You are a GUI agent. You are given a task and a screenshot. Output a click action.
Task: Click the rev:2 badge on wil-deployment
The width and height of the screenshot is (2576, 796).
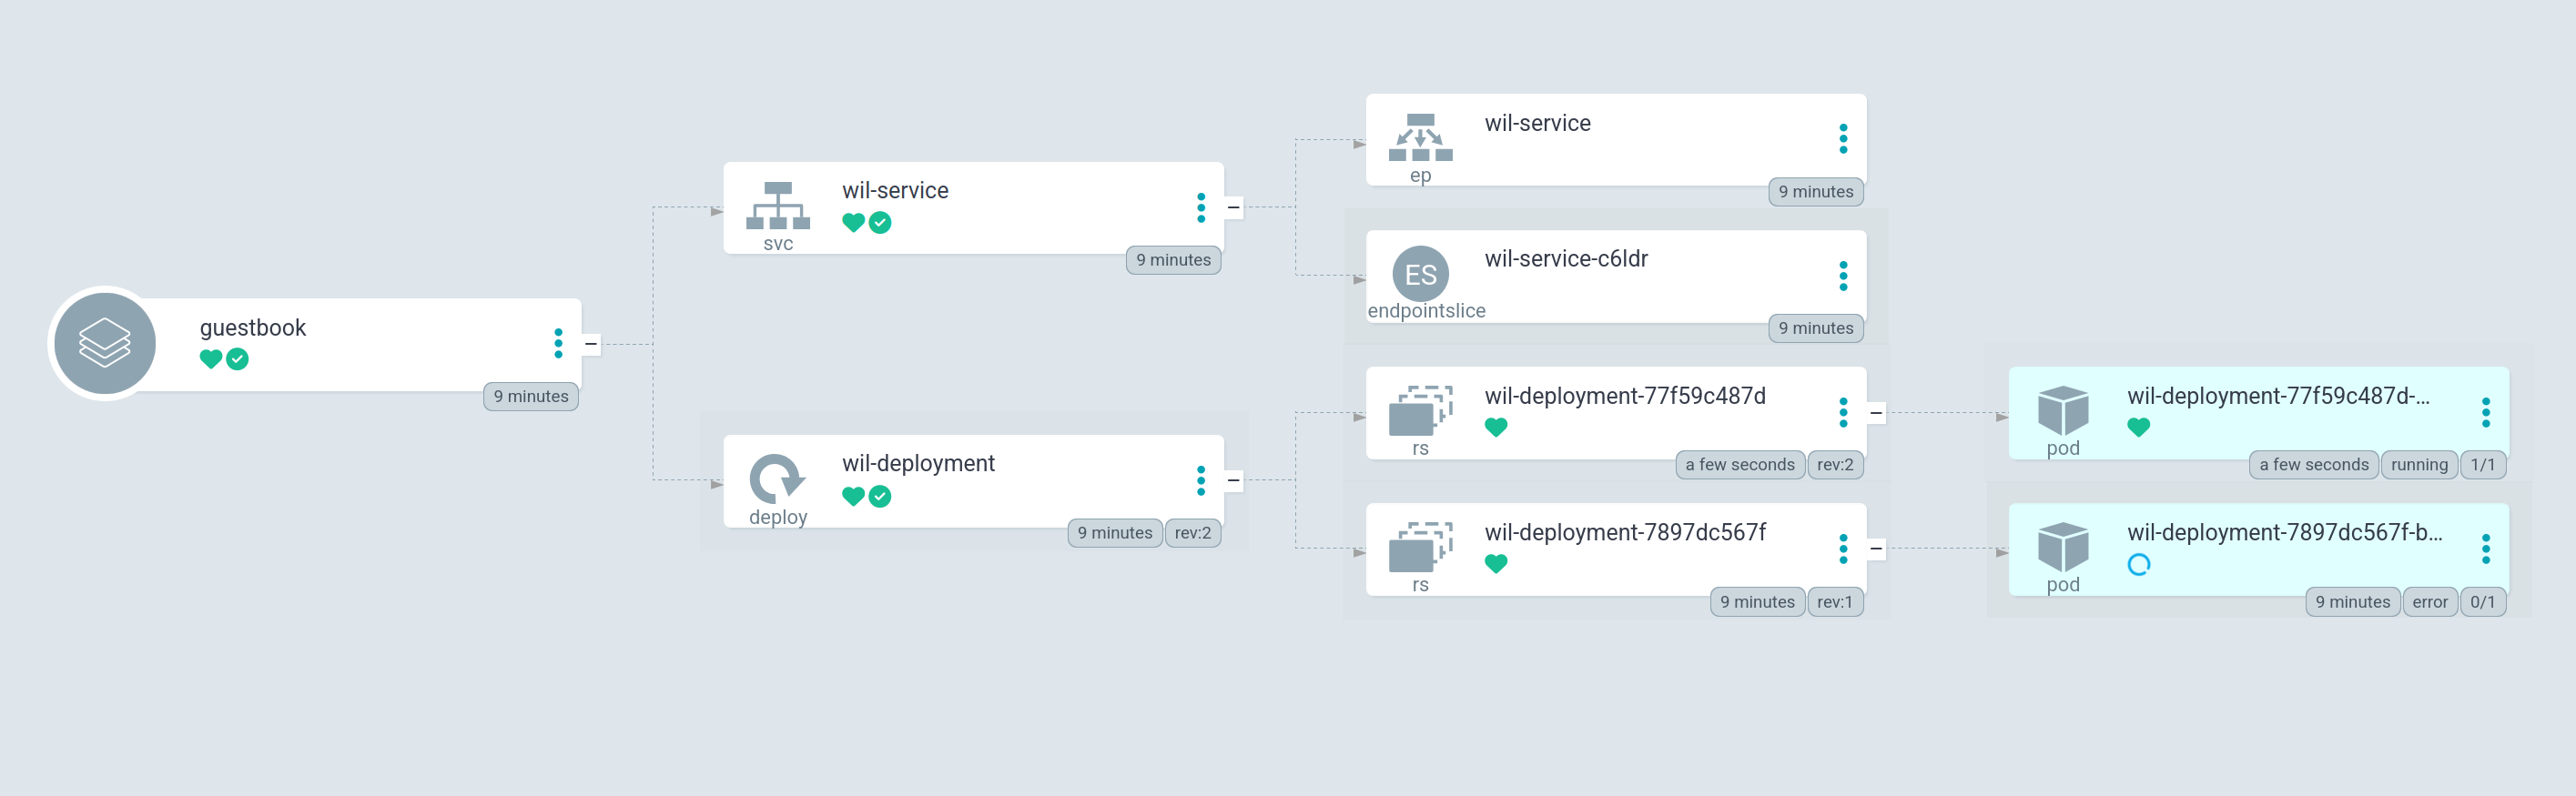pos(1192,533)
